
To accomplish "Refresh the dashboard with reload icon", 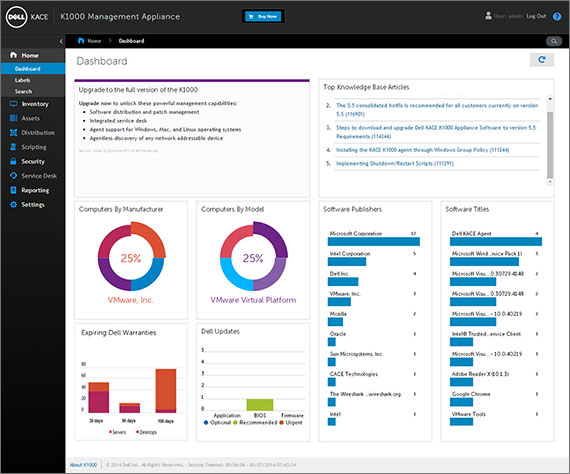I will pos(542,60).
